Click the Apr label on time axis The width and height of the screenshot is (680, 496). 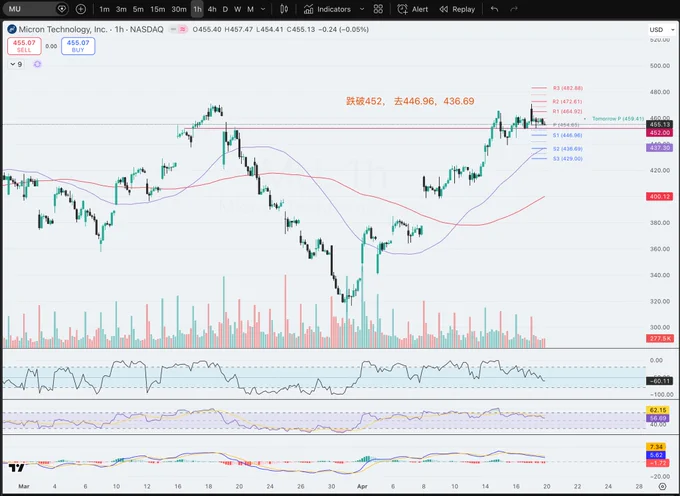pos(362,486)
